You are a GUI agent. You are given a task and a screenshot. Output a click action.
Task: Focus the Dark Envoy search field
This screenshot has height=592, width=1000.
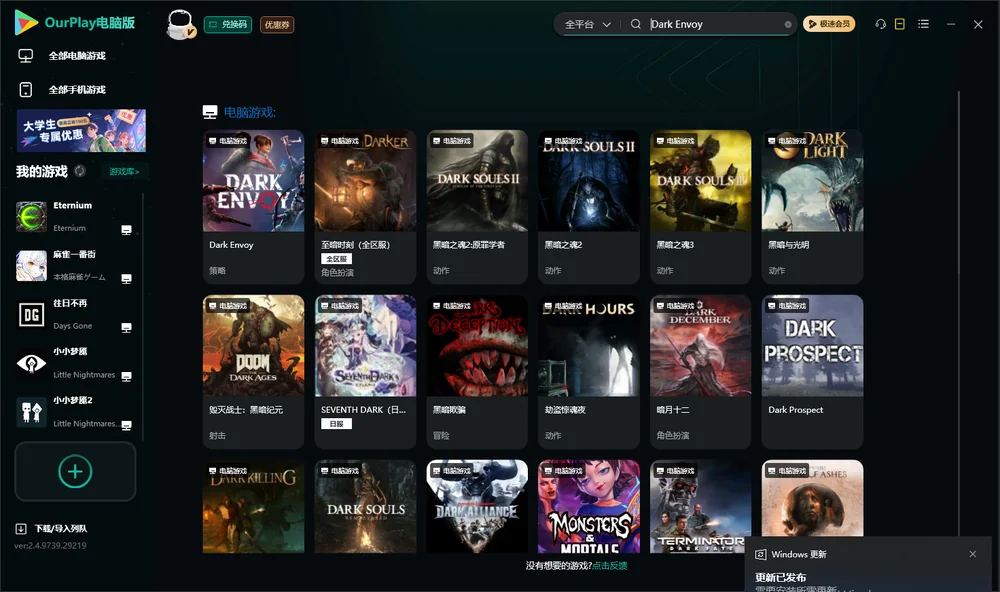point(714,24)
